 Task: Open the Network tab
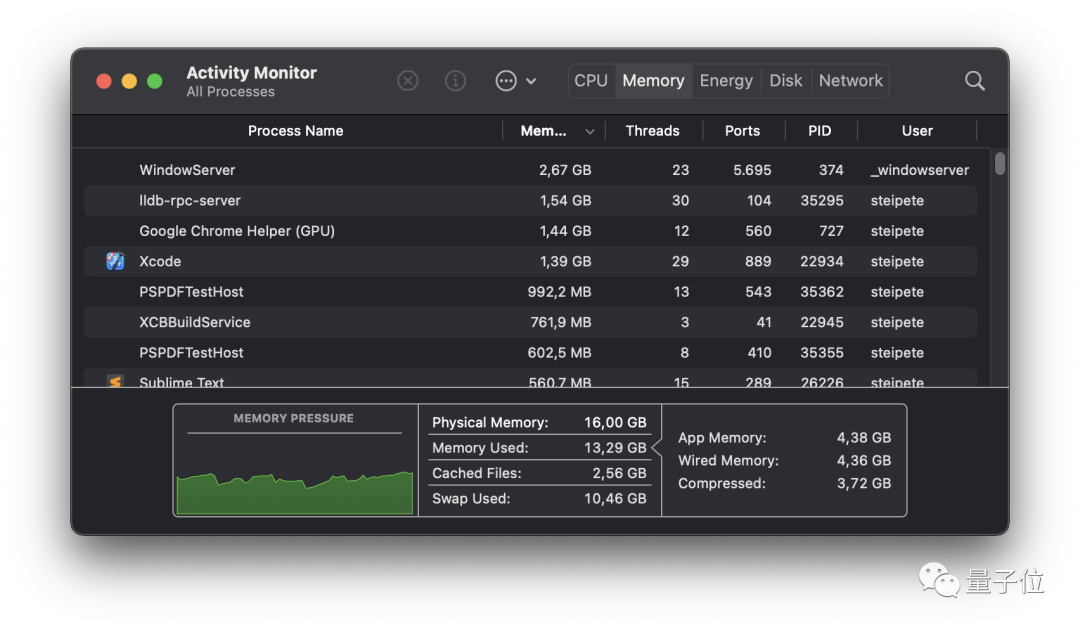pos(851,81)
